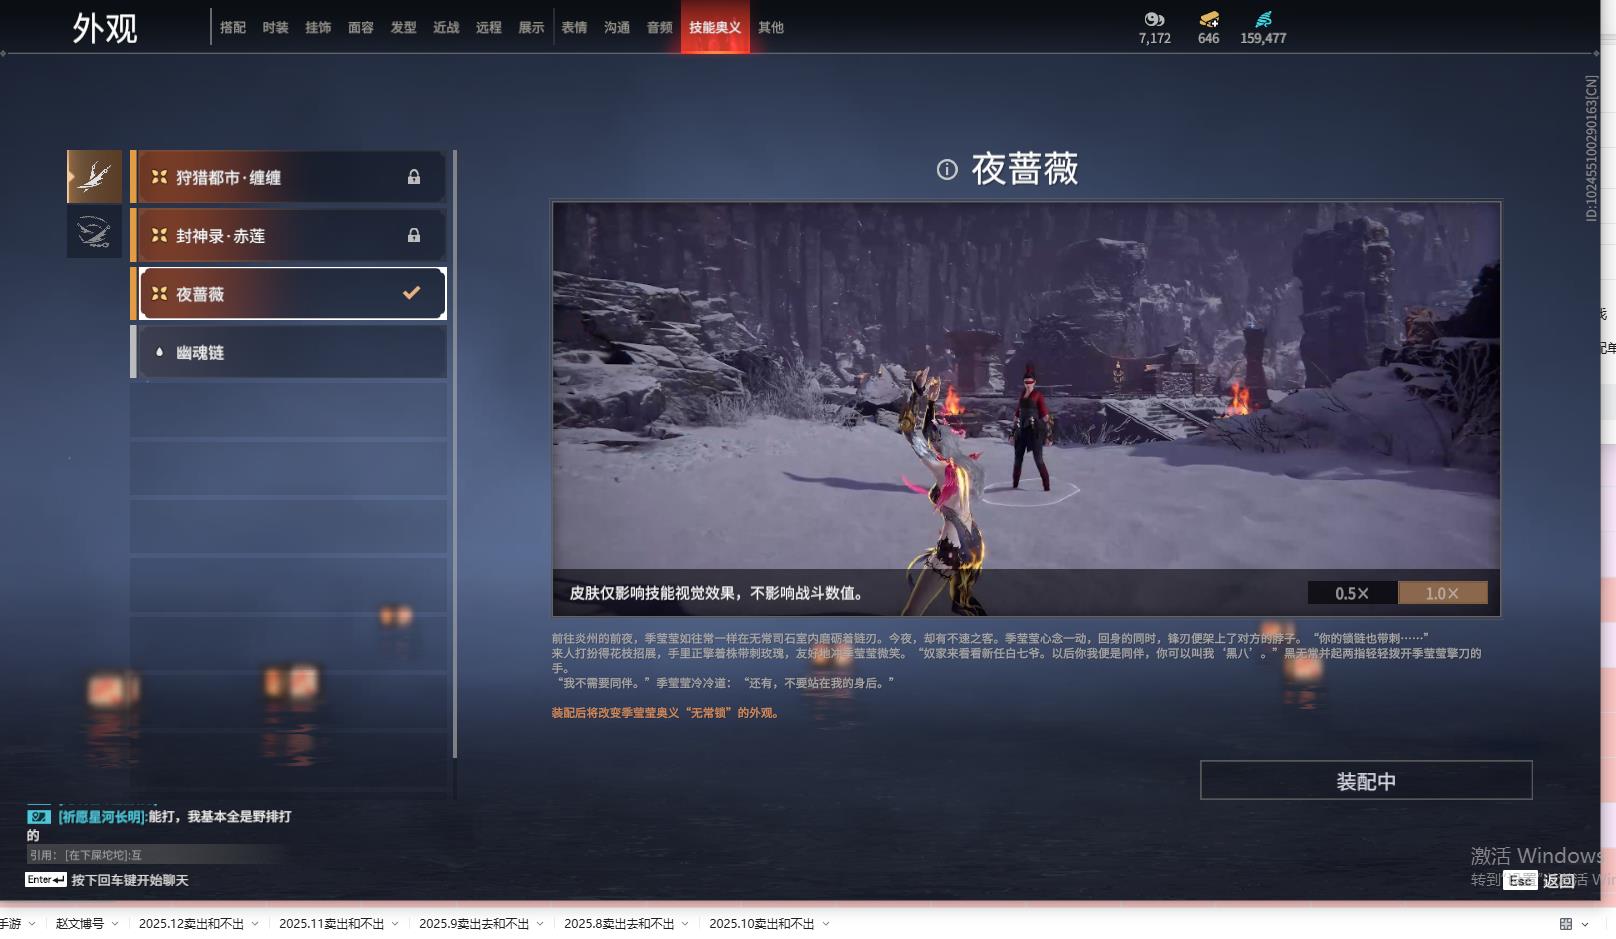
Task: Switch to the 时装 tab
Action: pos(275,28)
